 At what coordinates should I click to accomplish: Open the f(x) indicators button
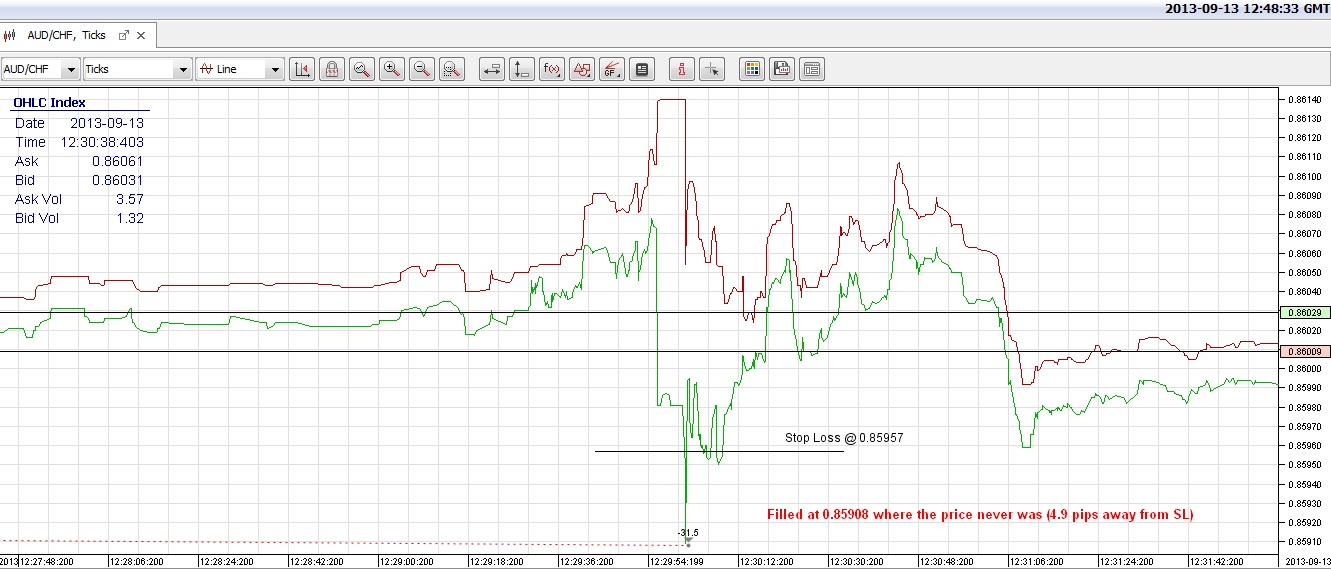pos(552,69)
